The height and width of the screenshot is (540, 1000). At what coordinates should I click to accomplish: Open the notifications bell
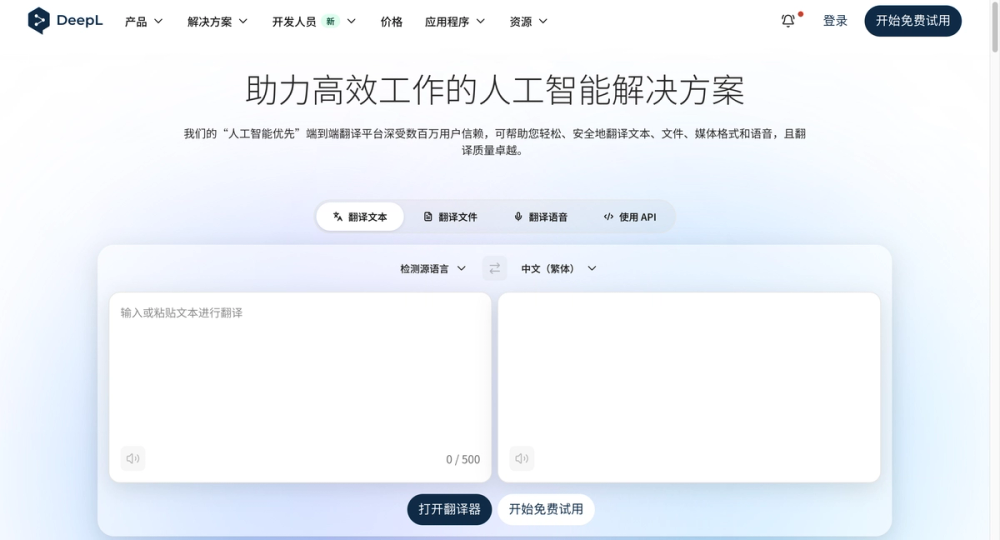coord(788,20)
